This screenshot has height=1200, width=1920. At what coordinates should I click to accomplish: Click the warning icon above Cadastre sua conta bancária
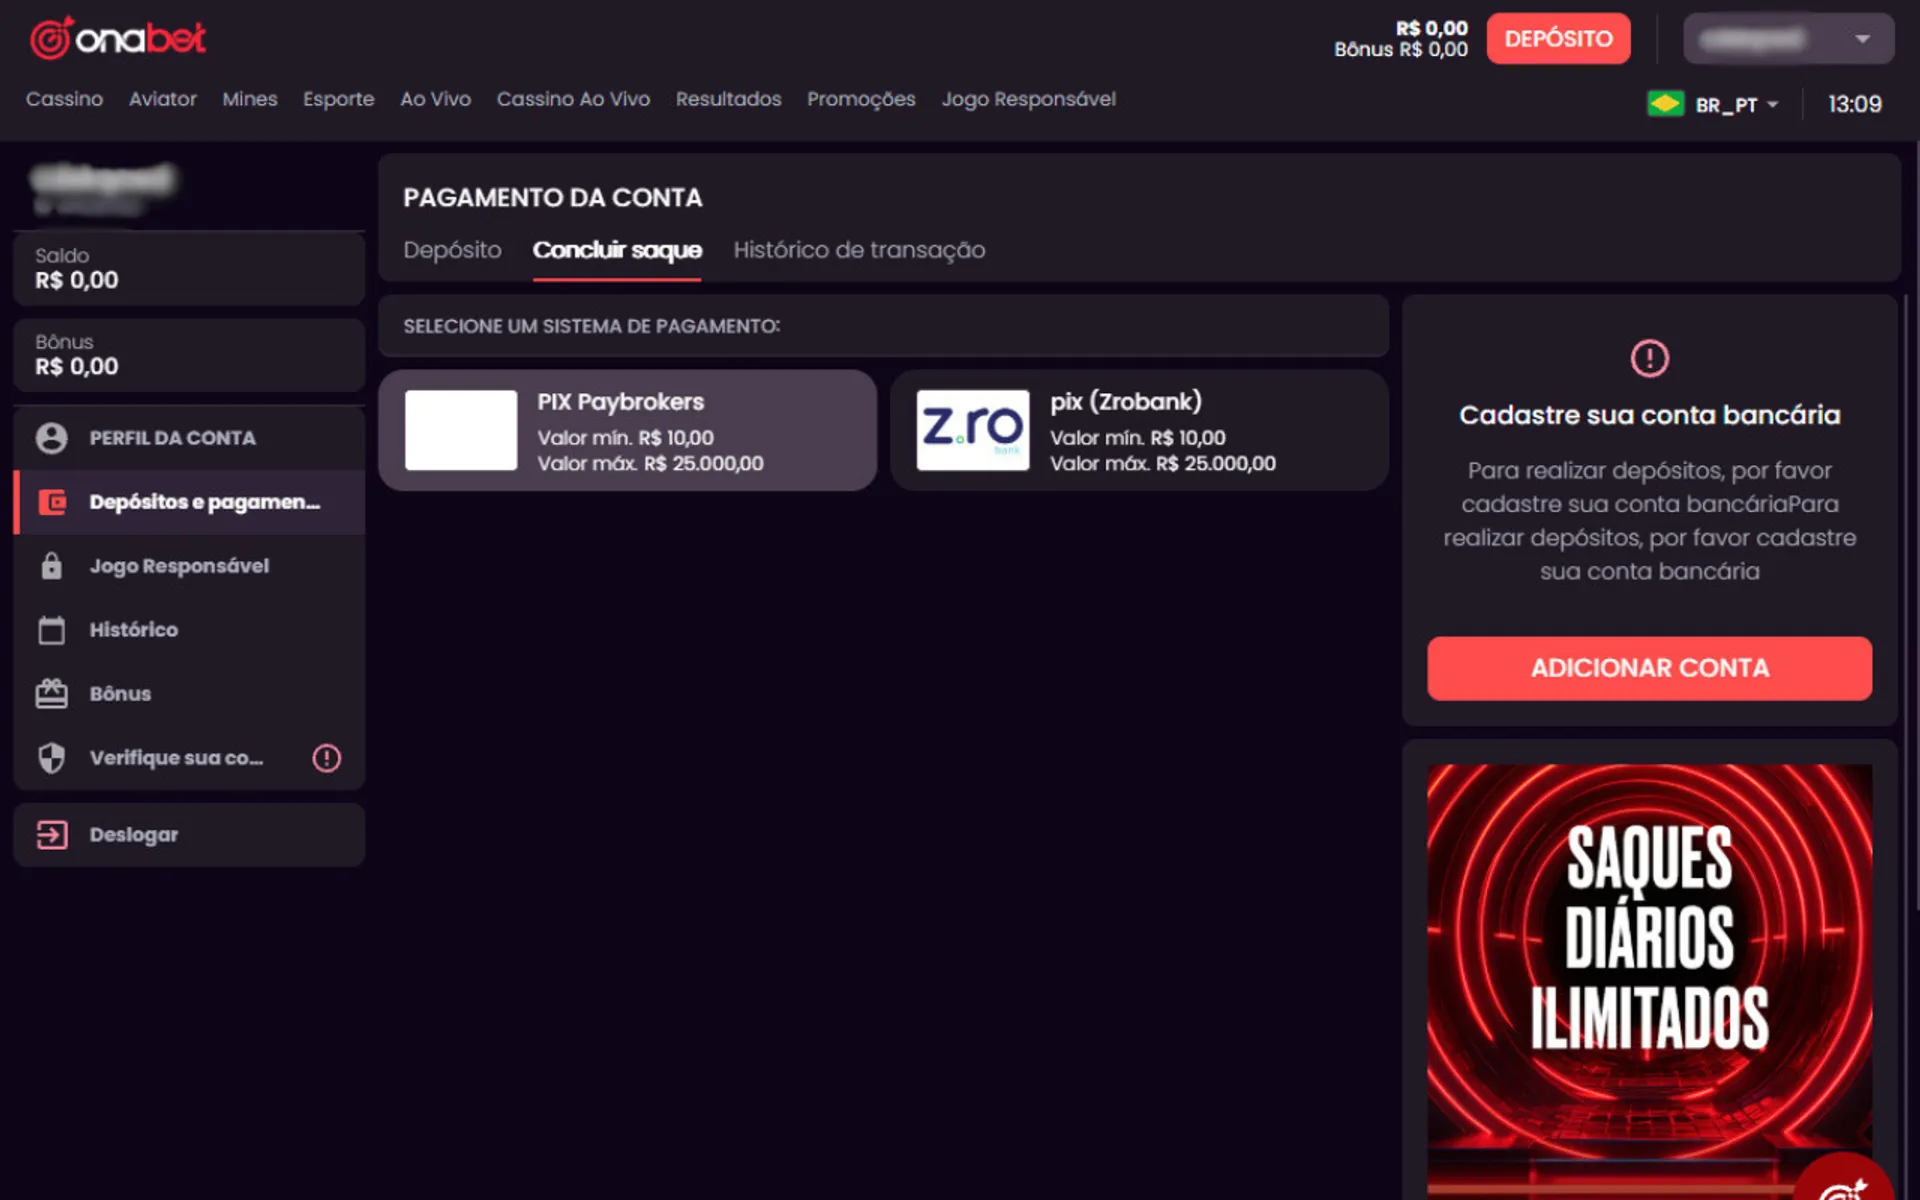1649,358
